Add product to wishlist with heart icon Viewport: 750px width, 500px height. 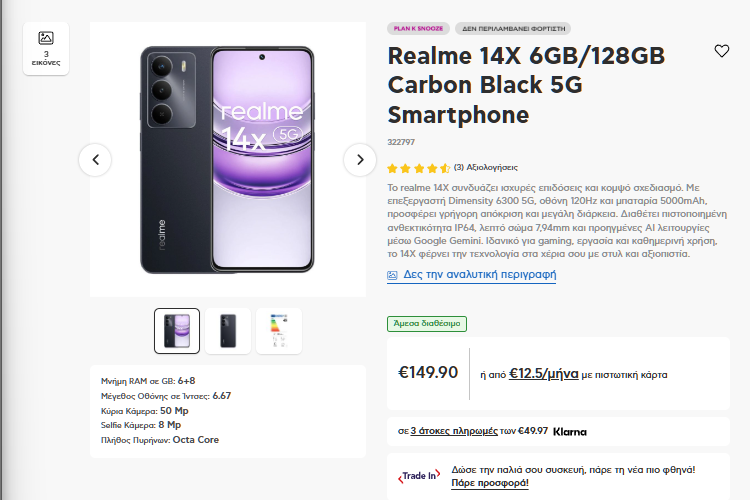pyautogui.click(x=722, y=51)
